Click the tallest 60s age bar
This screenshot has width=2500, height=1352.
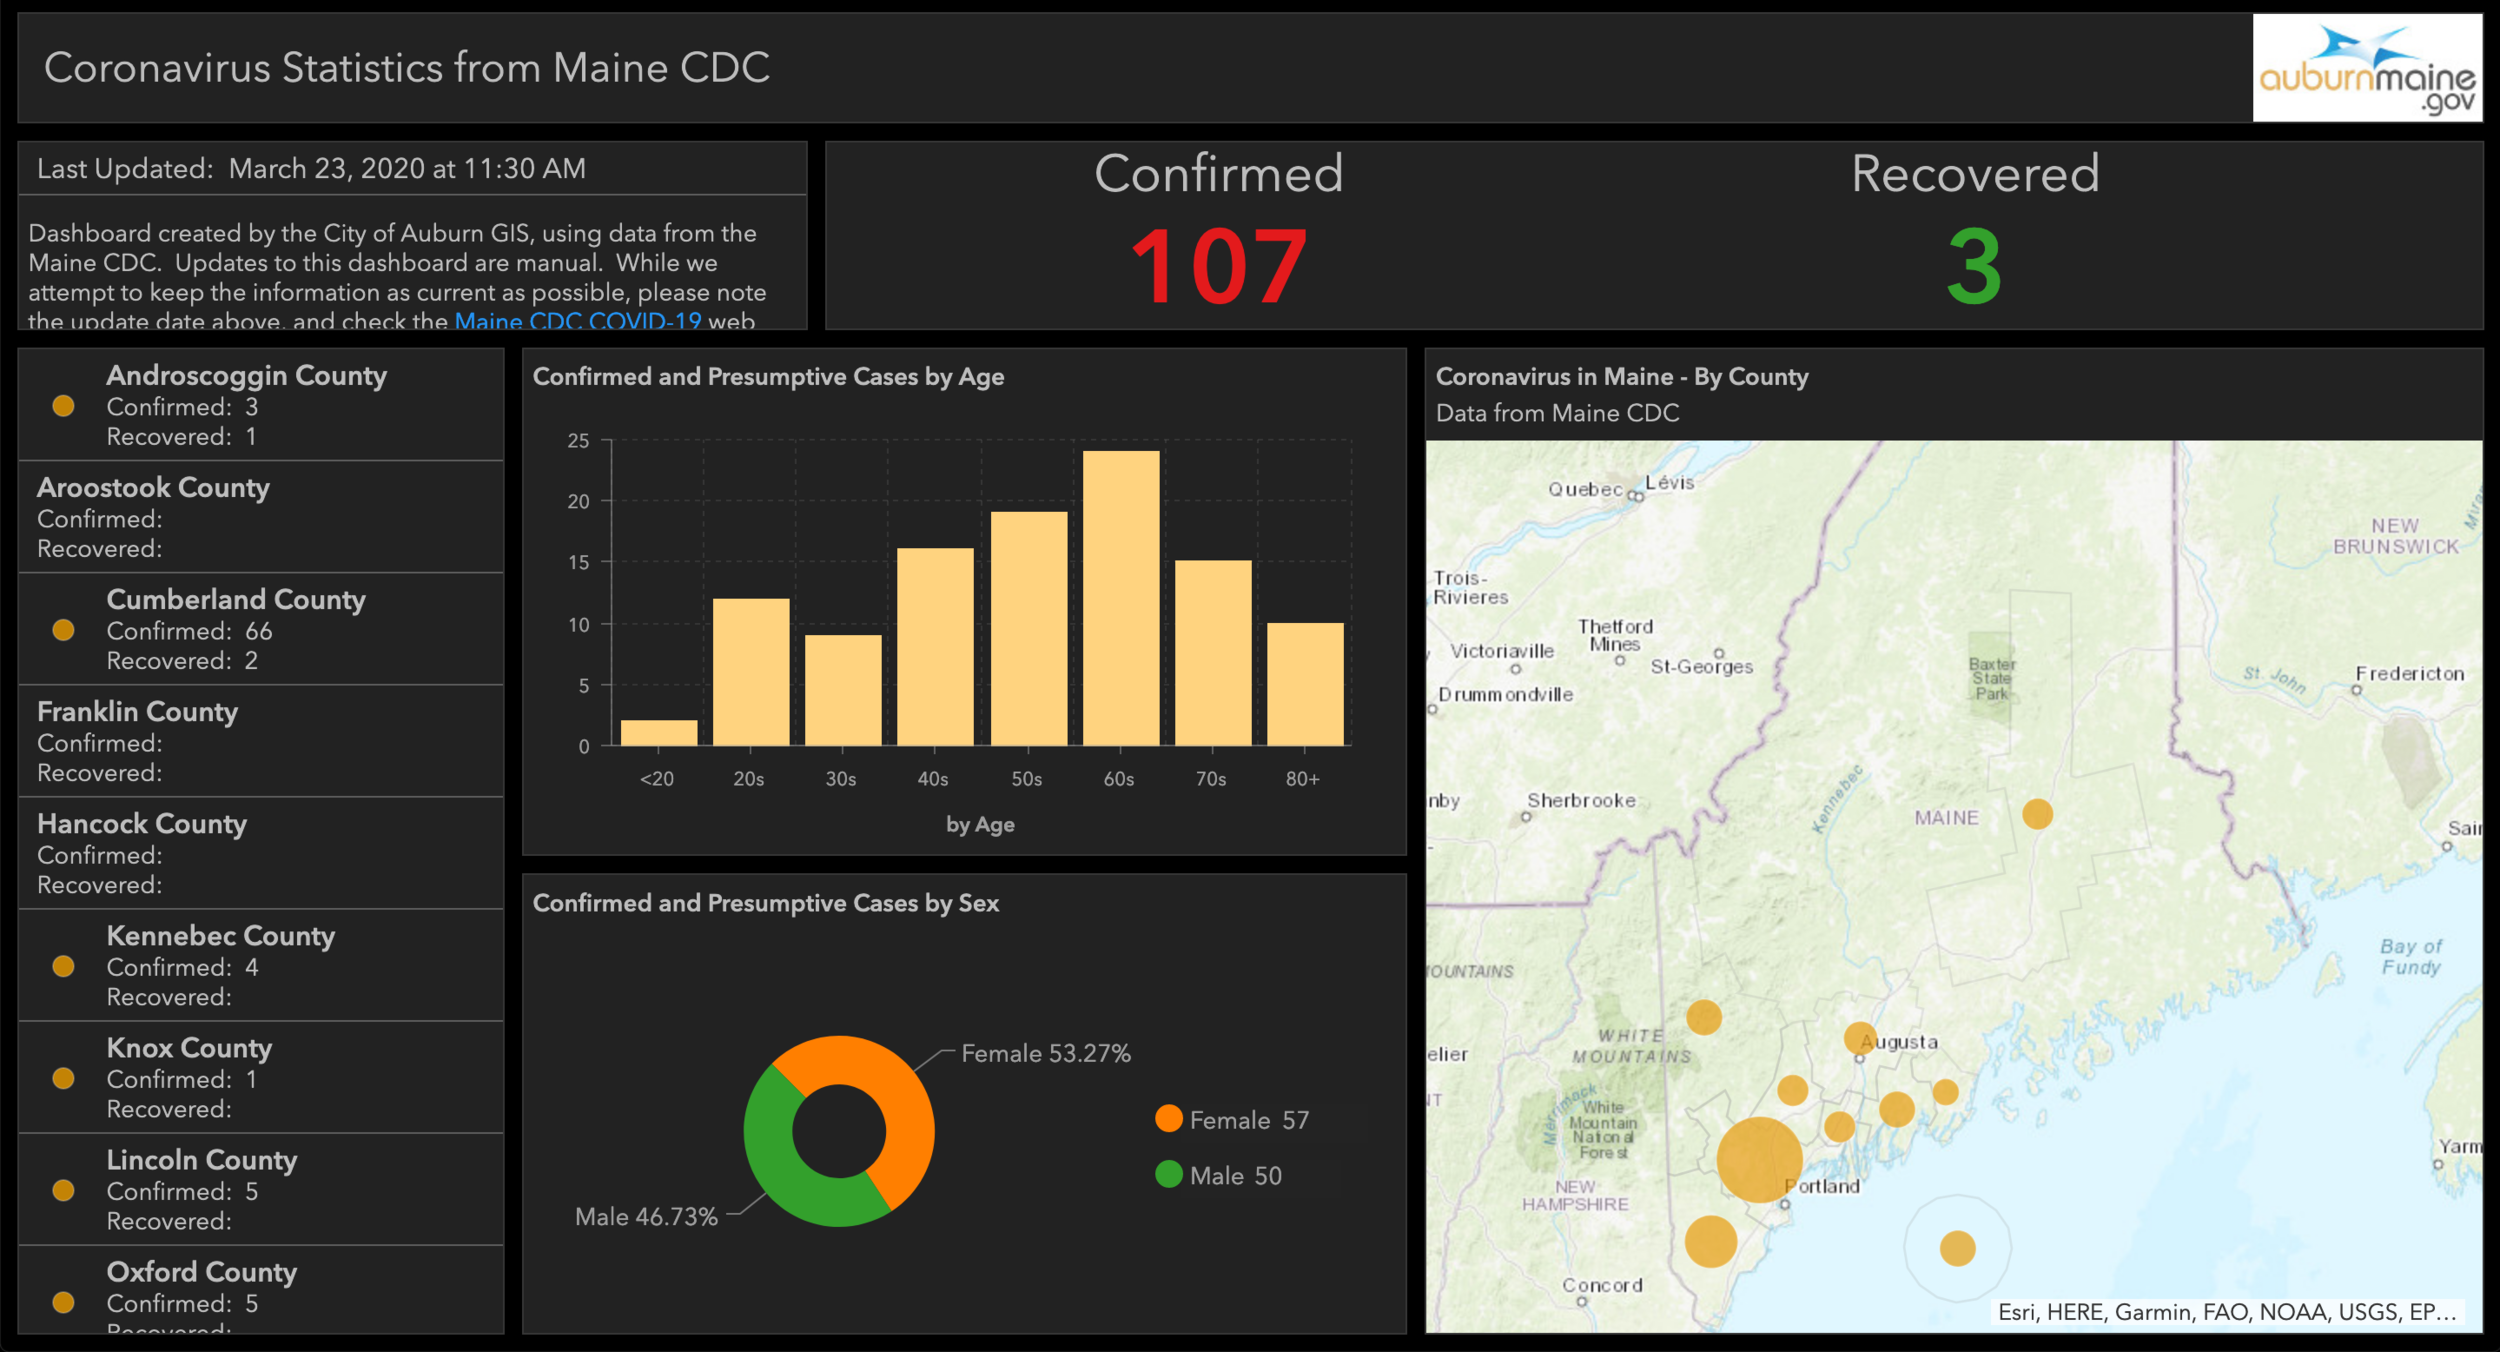click(x=1121, y=598)
